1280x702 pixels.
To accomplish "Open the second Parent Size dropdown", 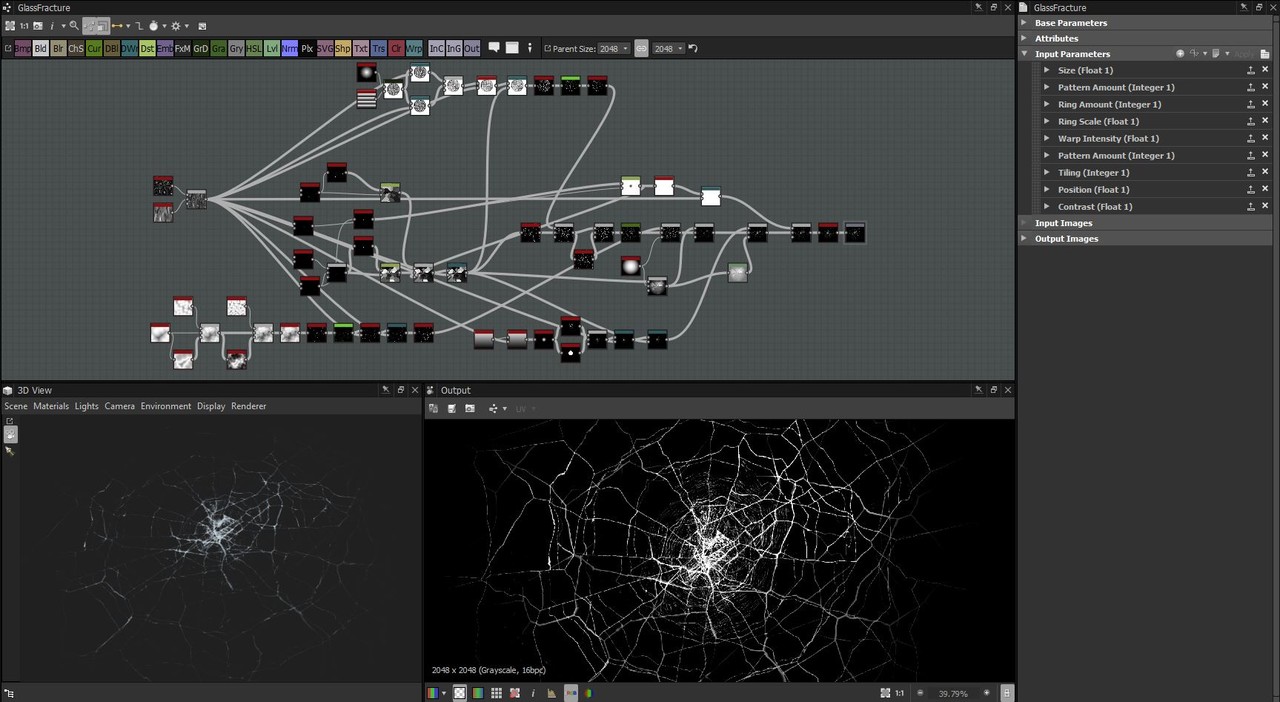I will click(x=668, y=48).
